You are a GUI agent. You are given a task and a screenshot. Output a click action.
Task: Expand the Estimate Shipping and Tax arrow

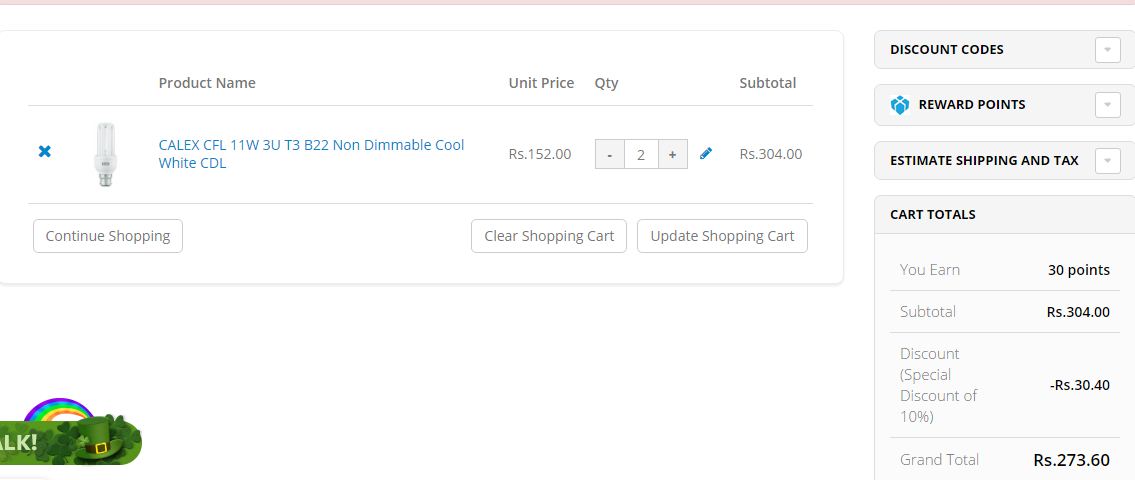pyautogui.click(x=1107, y=160)
